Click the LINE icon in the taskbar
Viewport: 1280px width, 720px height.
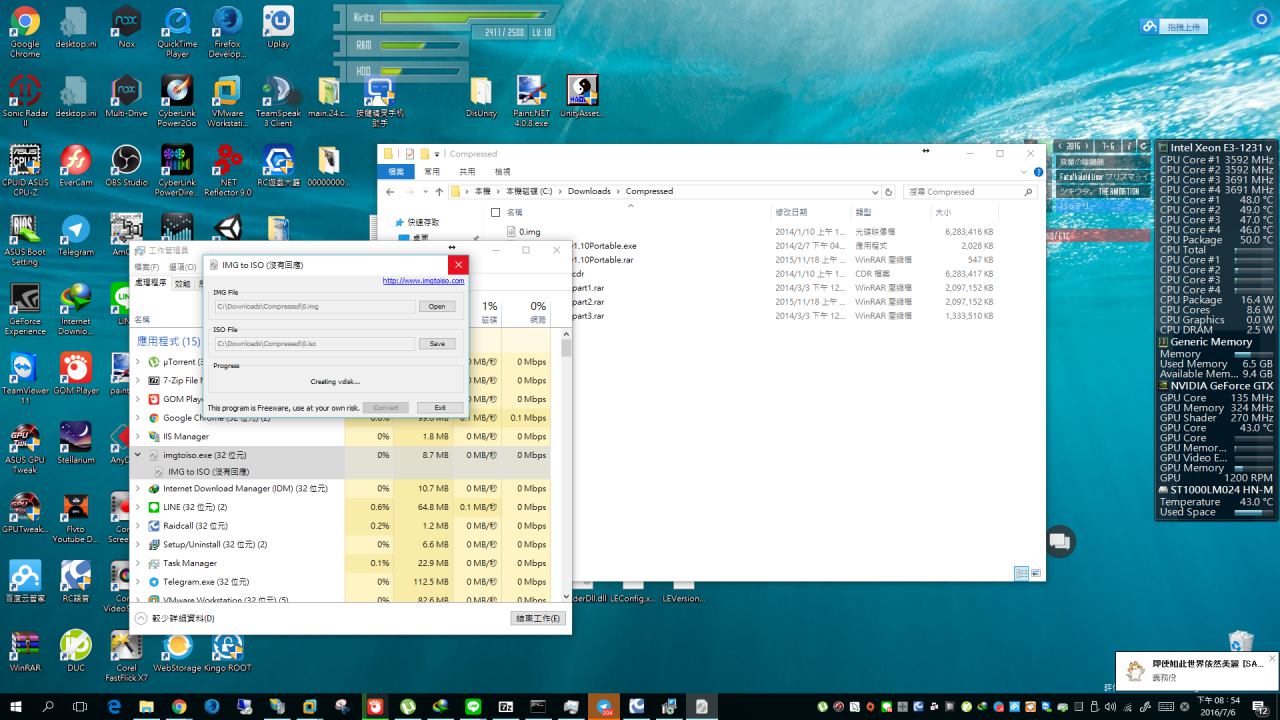pyautogui.click(x=473, y=707)
